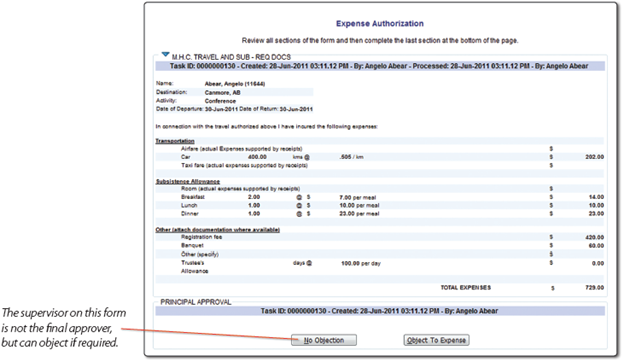The image size is (624, 362).
Task: Click the underlined Transportation heading
Action: [175, 141]
